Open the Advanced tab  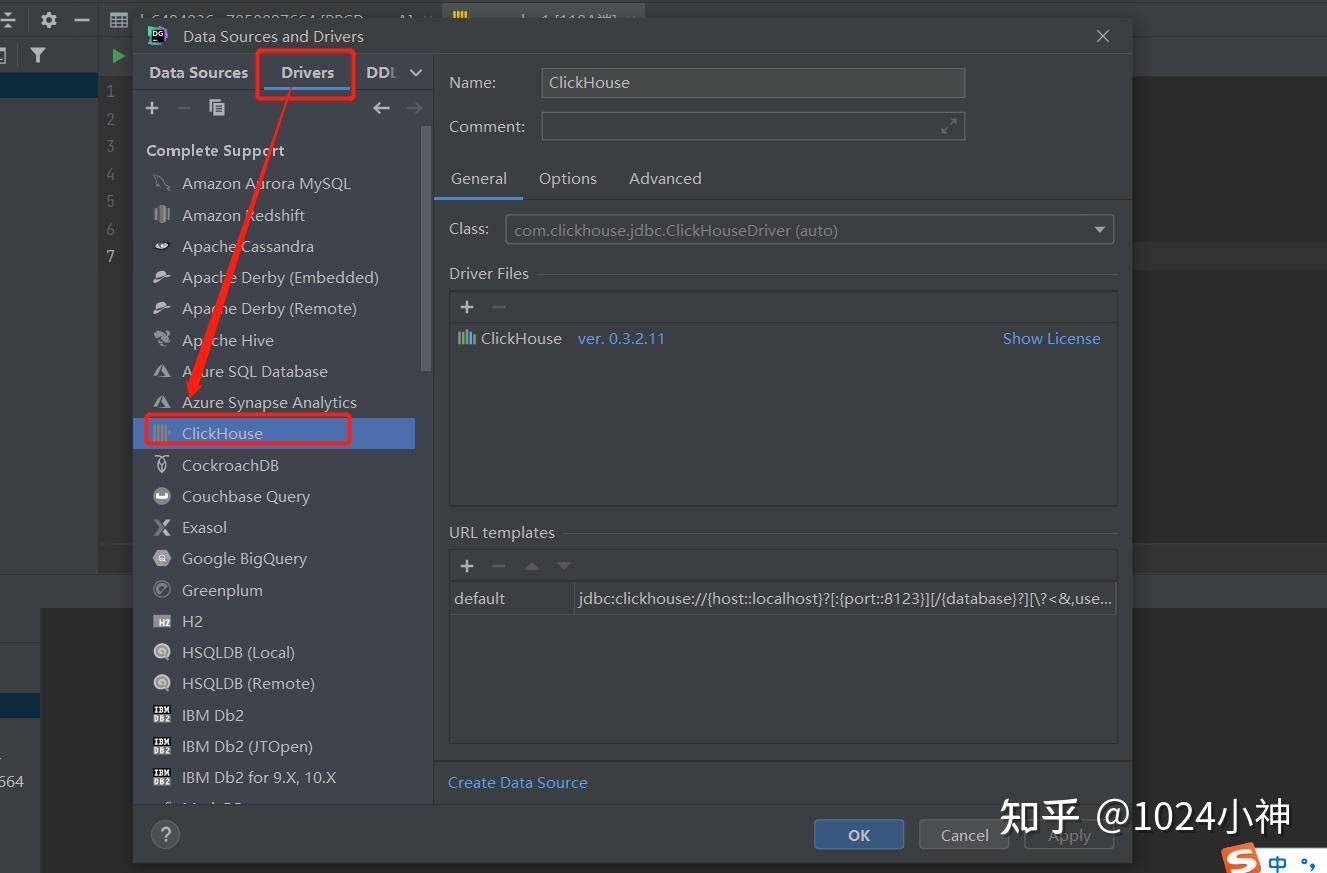click(665, 178)
